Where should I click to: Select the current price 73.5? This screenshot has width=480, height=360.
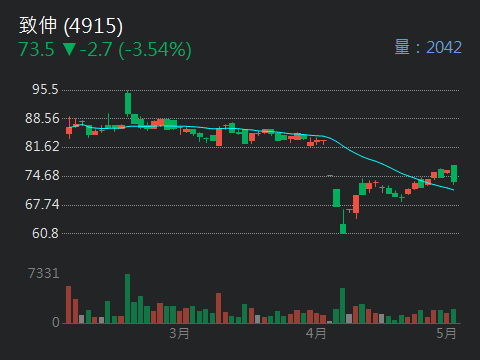(x=36, y=49)
